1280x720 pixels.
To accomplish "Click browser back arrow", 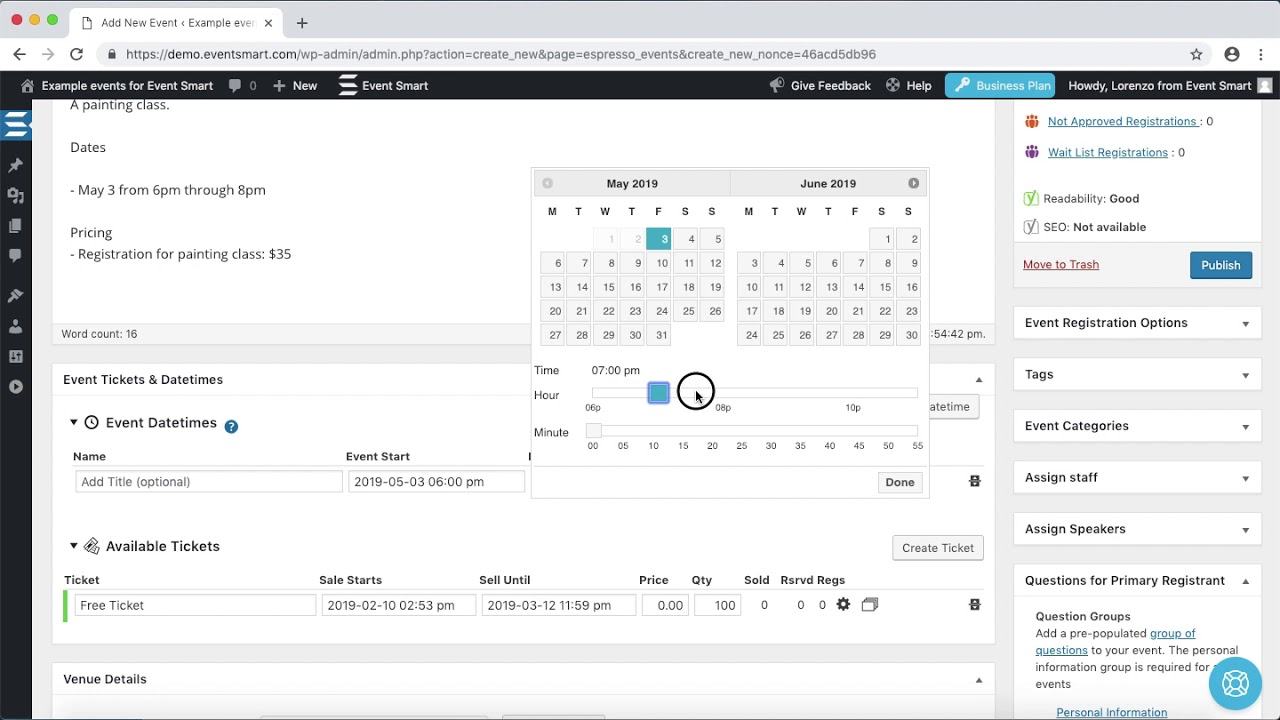I will [19, 54].
